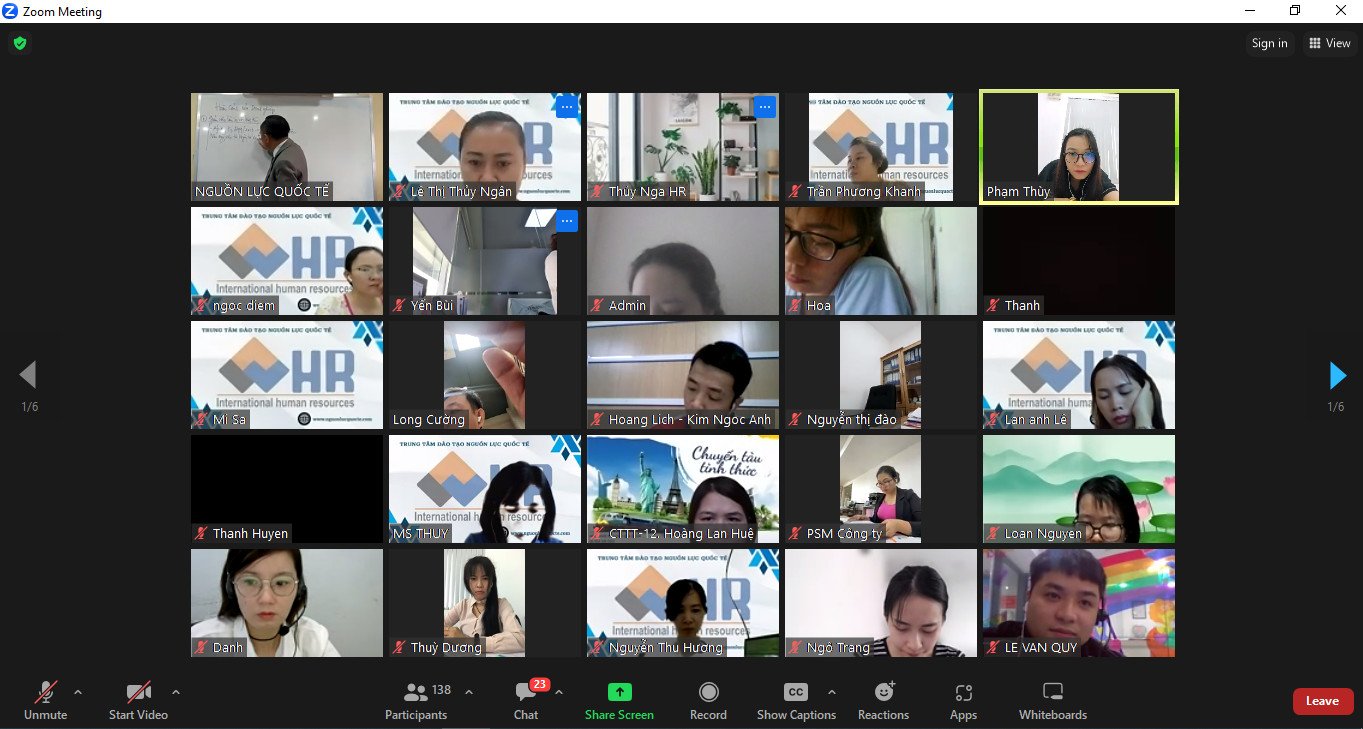Image resolution: width=1363 pixels, height=729 pixels.
Task: Click the green encryption shield icon
Action: coord(19,43)
